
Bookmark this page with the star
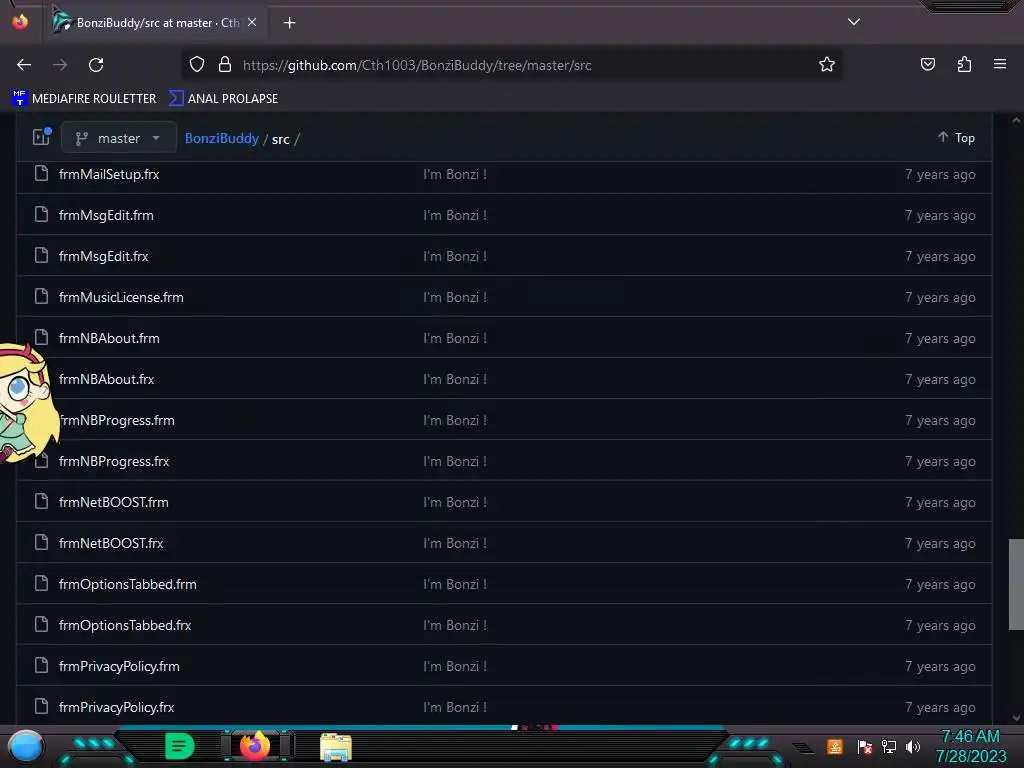click(827, 65)
